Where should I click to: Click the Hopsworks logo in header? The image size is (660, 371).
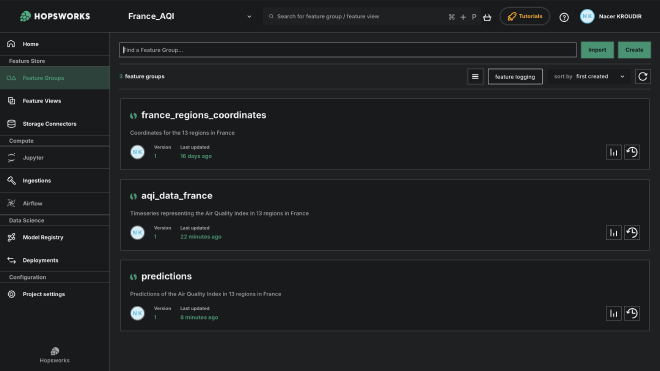(x=55, y=16)
